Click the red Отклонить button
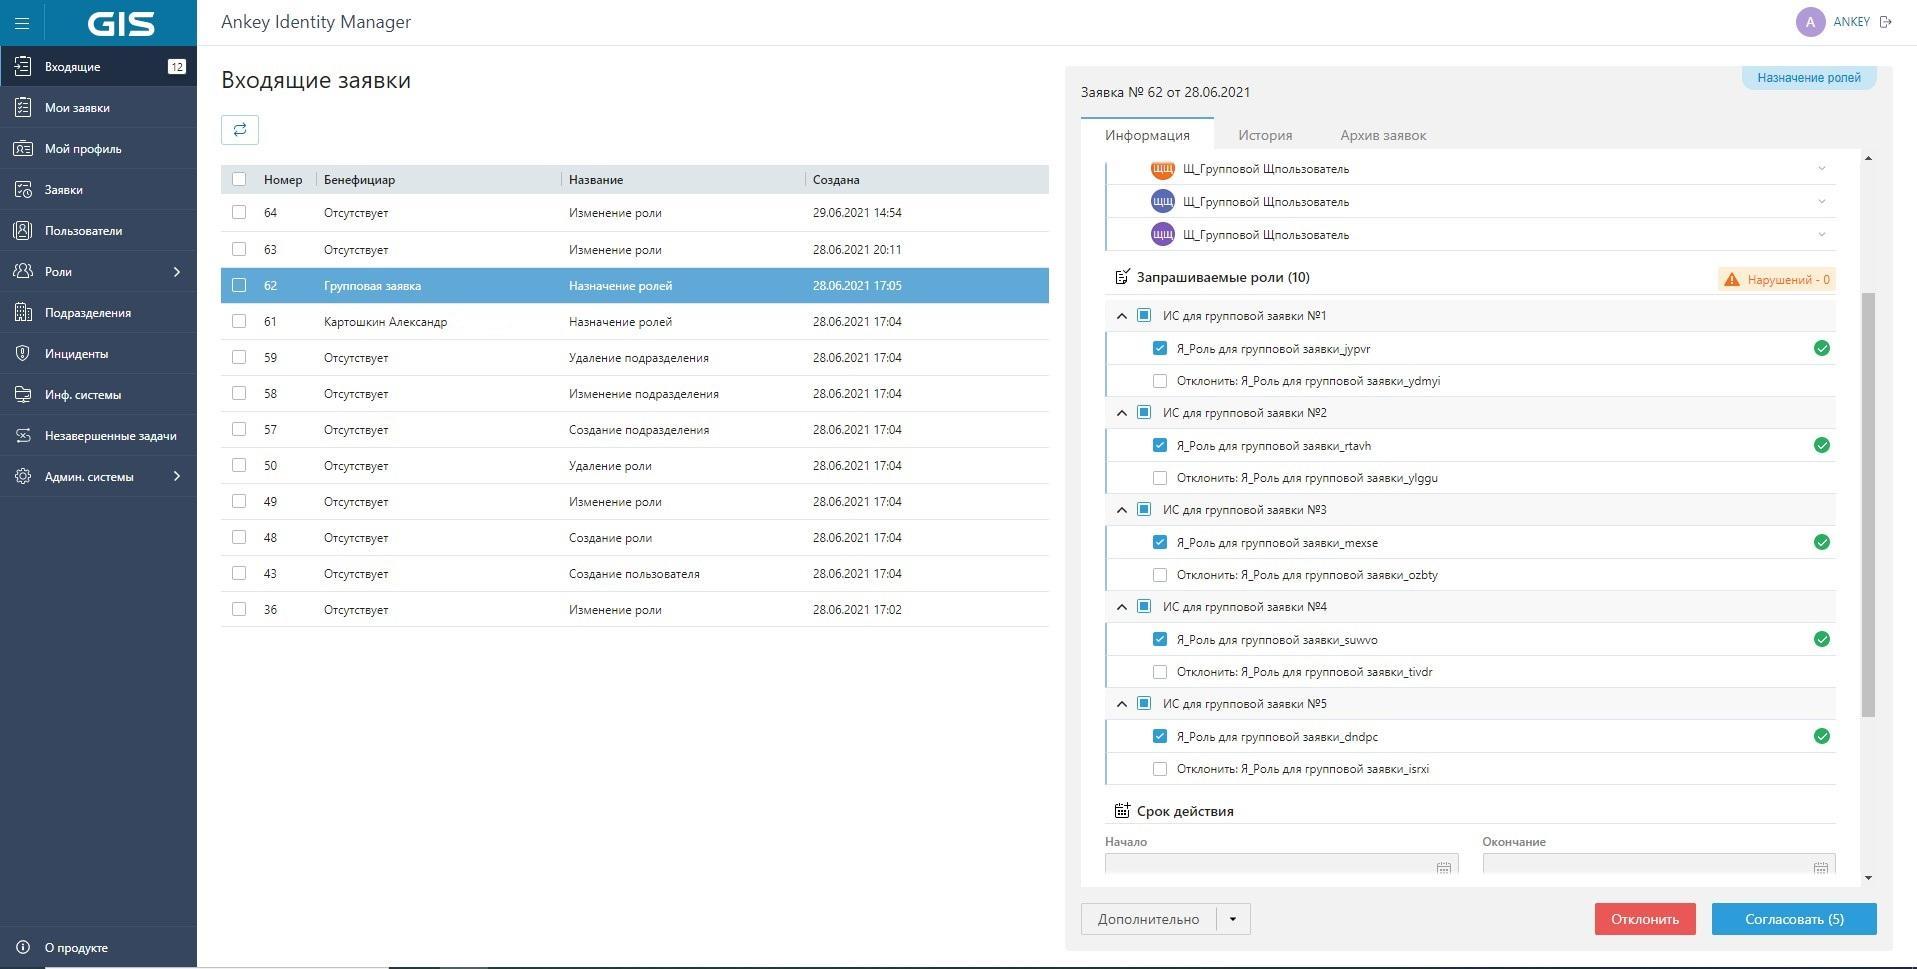 pyautogui.click(x=1644, y=919)
